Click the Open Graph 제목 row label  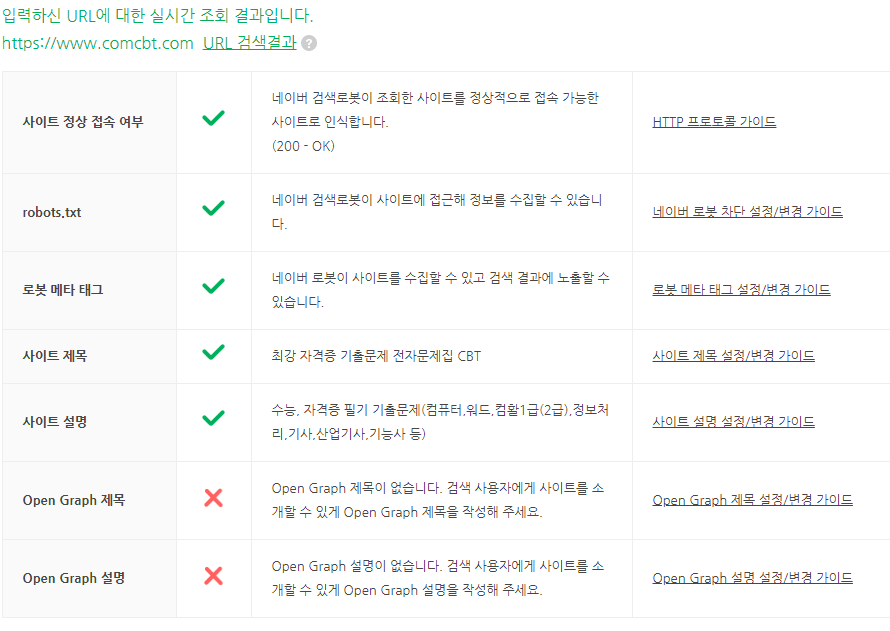(74, 500)
